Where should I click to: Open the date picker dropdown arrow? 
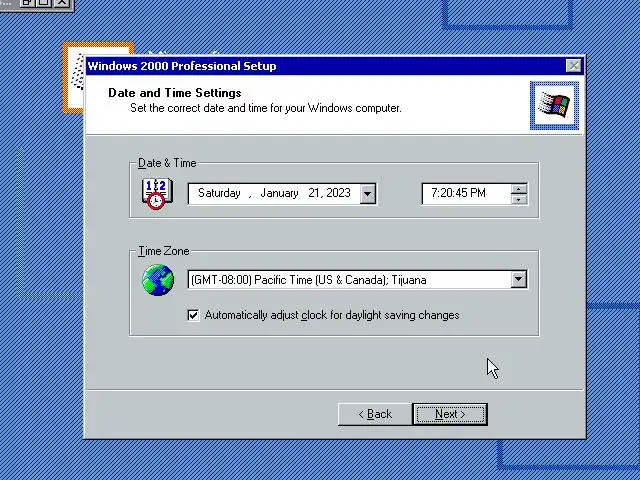tap(367, 193)
